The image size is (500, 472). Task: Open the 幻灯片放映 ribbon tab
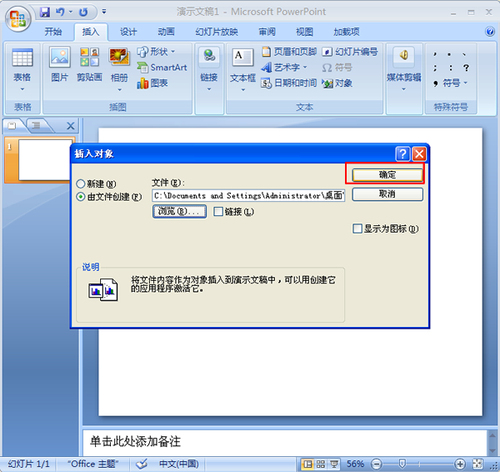(x=216, y=32)
